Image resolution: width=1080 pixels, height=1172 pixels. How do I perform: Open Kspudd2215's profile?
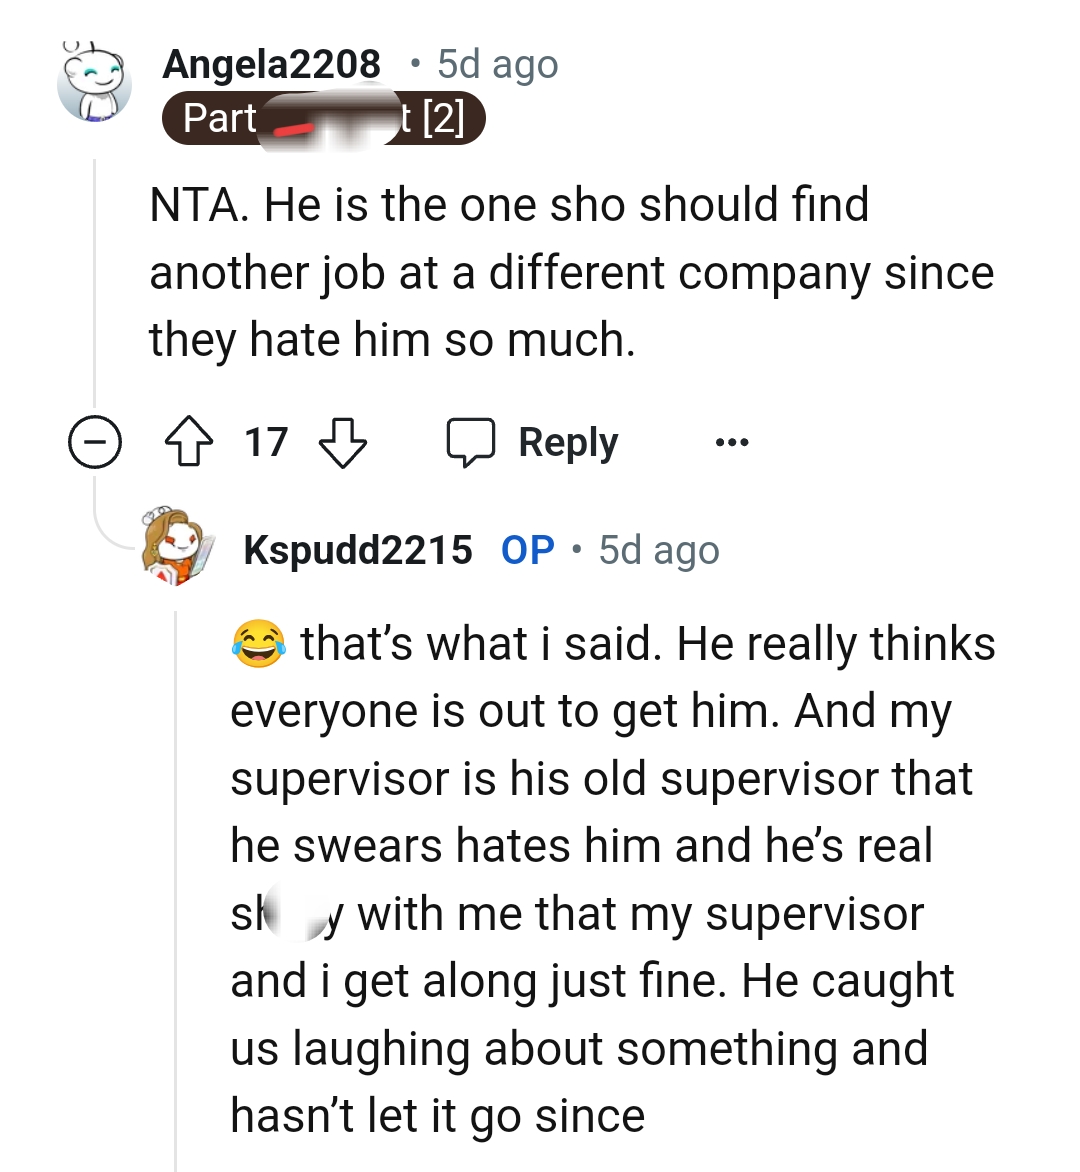point(357,549)
